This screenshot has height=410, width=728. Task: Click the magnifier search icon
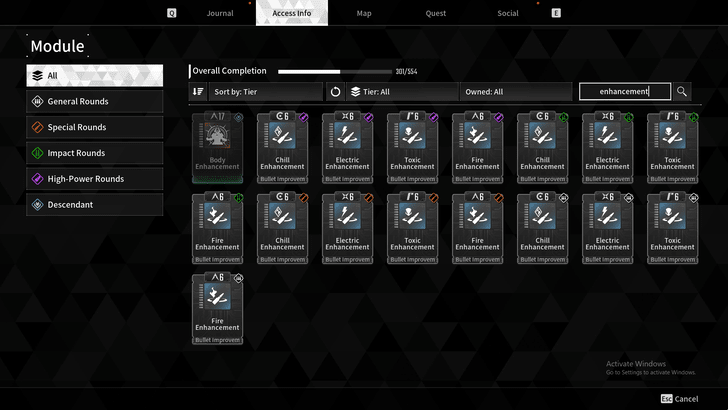682,91
